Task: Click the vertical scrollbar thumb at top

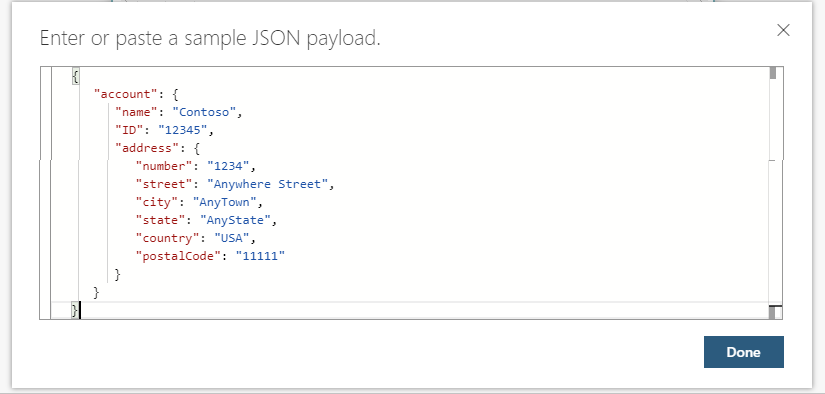Action: click(x=773, y=73)
